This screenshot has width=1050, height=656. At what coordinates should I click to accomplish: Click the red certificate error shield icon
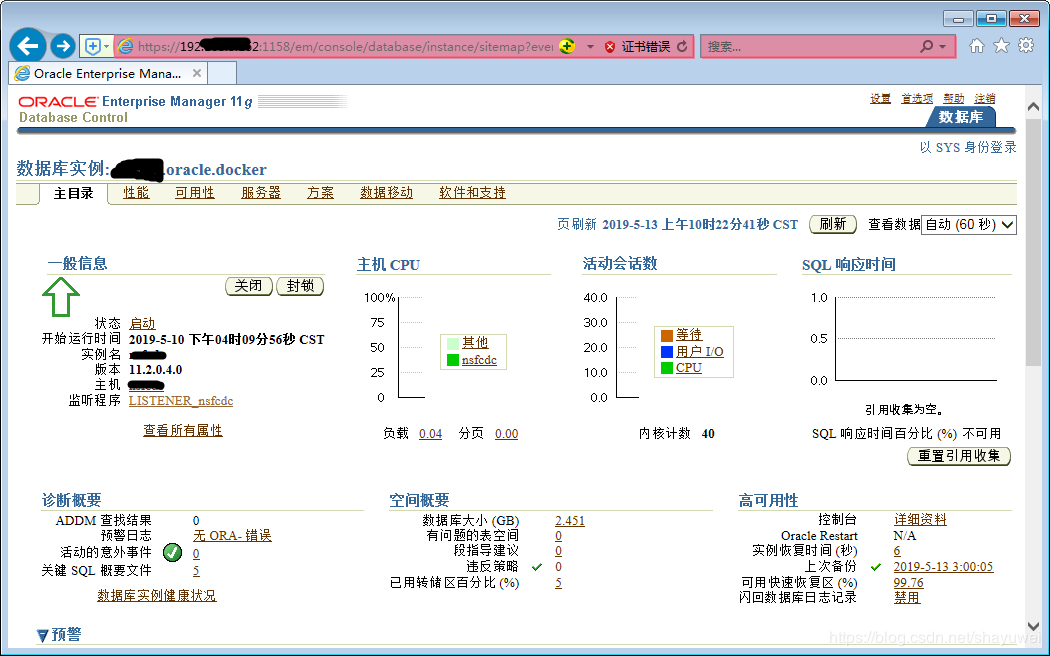[x=609, y=47]
